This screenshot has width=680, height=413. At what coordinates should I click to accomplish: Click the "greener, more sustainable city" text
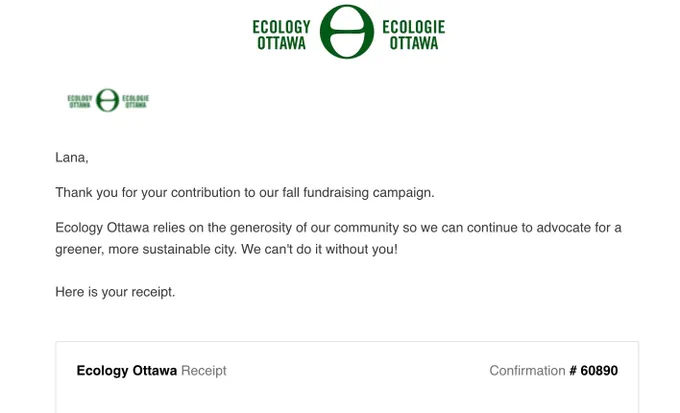(144, 249)
